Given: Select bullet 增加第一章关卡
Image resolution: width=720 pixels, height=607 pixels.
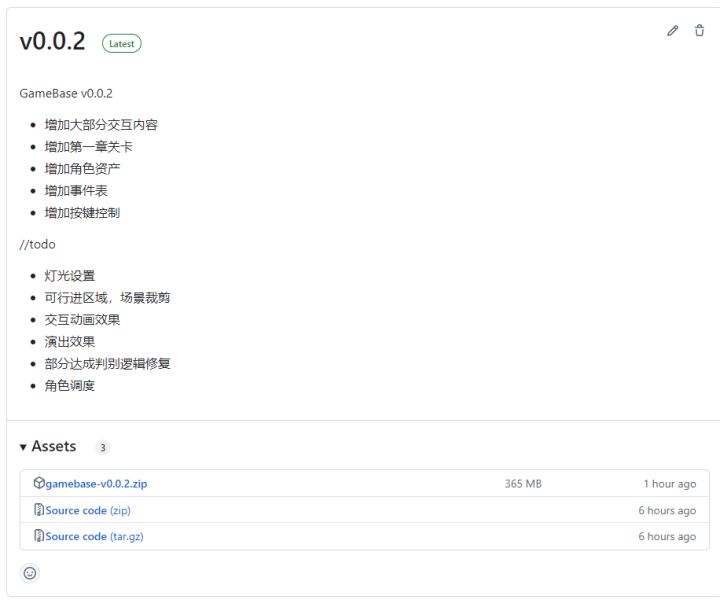Looking at the screenshot, I should tap(89, 147).
